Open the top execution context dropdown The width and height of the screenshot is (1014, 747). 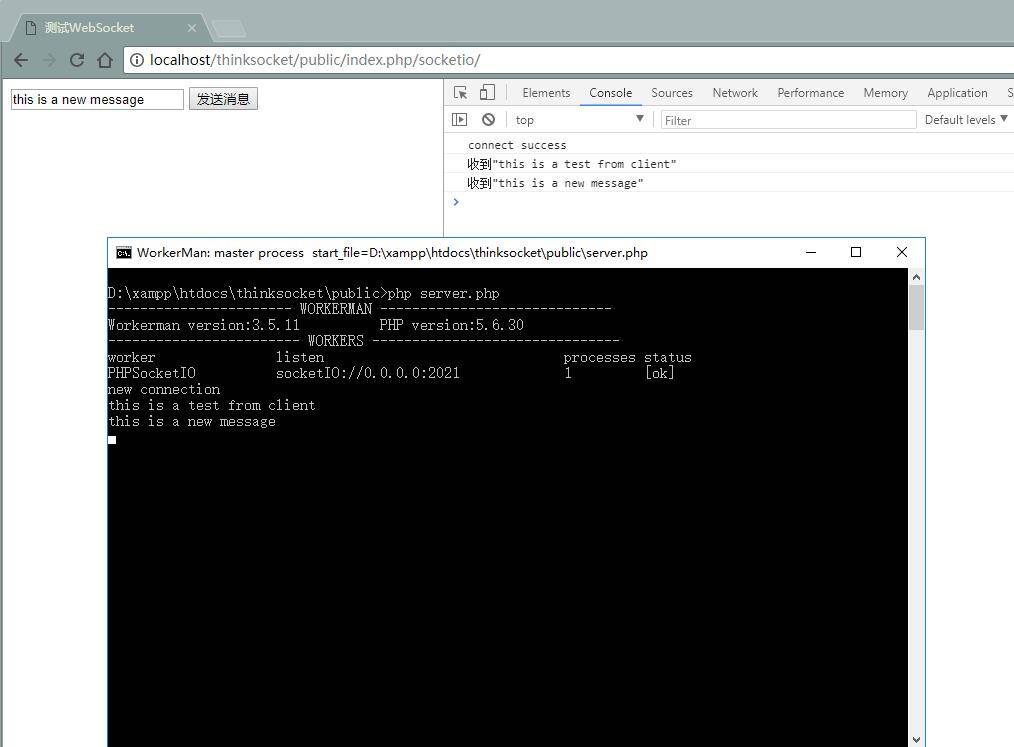(579, 120)
